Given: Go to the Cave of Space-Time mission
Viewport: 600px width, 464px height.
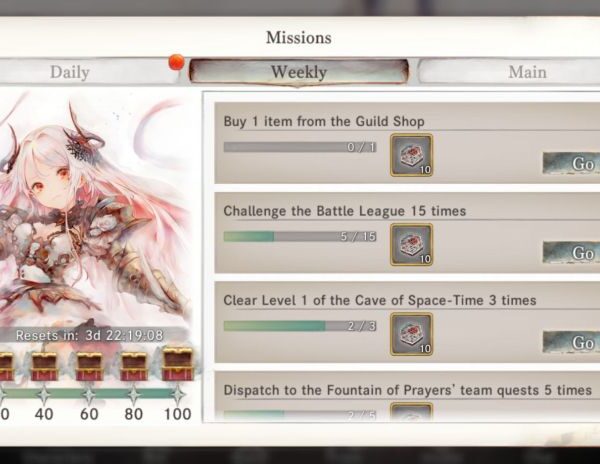Looking at the screenshot, I should tap(571, 342).
